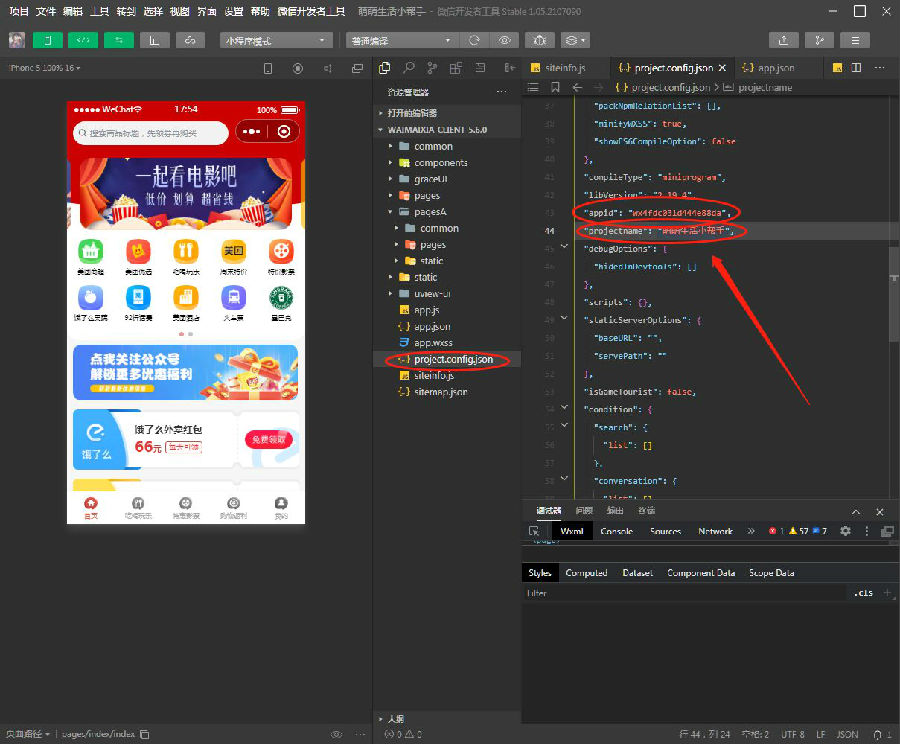Expand the components folder in the file tree
This screenshot has height=744, width=900.
[x=391, y=162]
